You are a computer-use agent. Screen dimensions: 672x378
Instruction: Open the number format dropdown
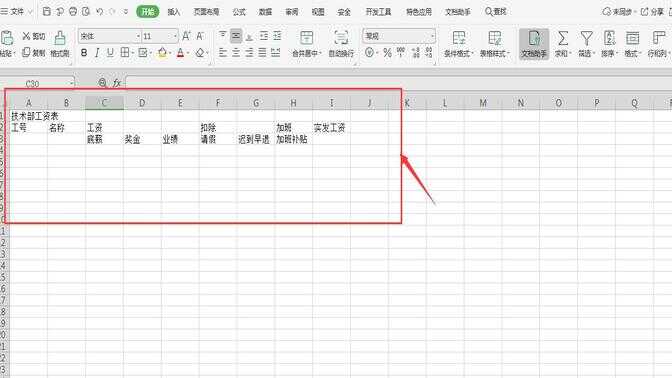tap(399, 36)
